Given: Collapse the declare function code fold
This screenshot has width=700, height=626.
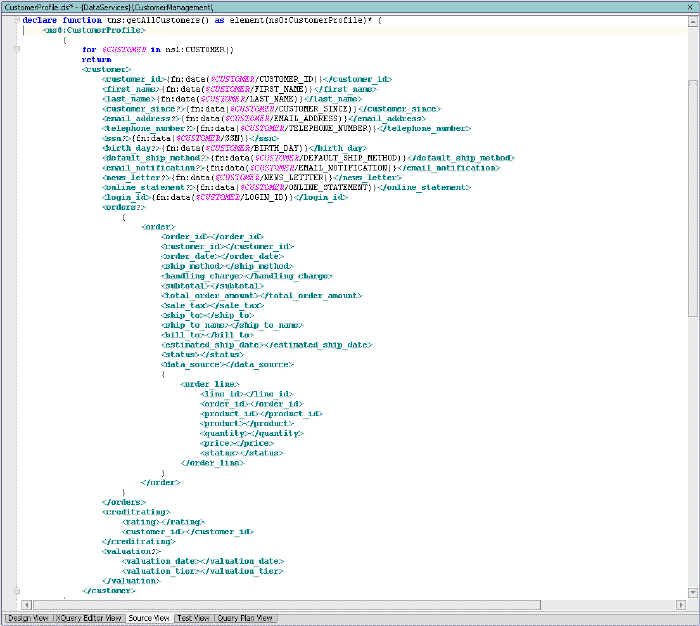Looking at the screenshot, I should coord(17,20).
